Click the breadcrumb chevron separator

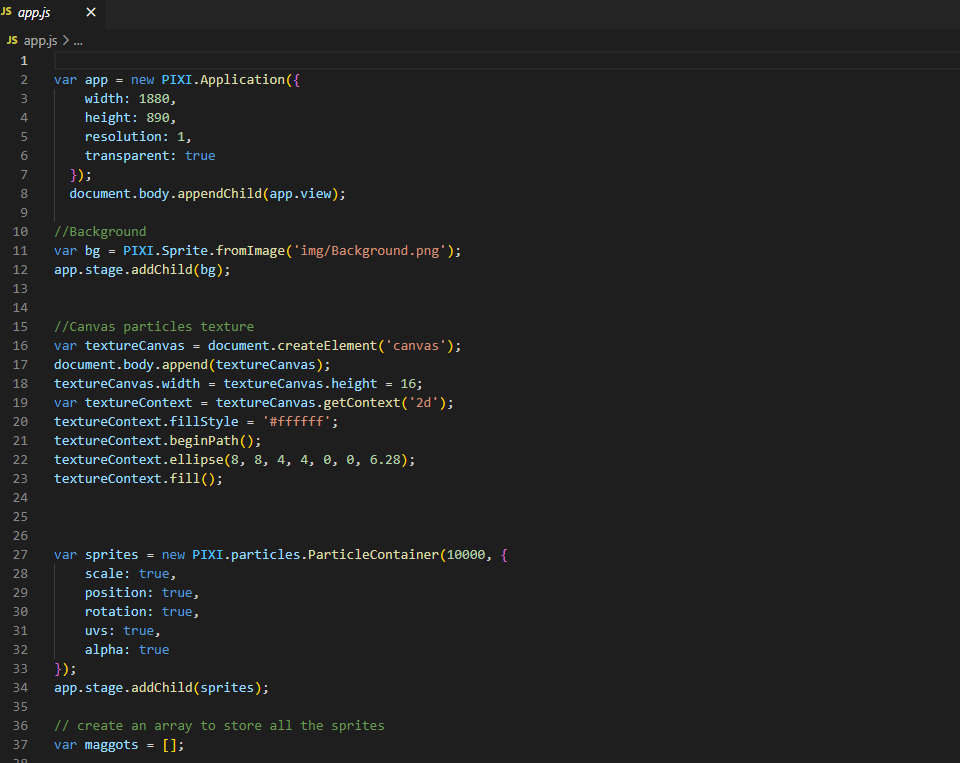66,41
